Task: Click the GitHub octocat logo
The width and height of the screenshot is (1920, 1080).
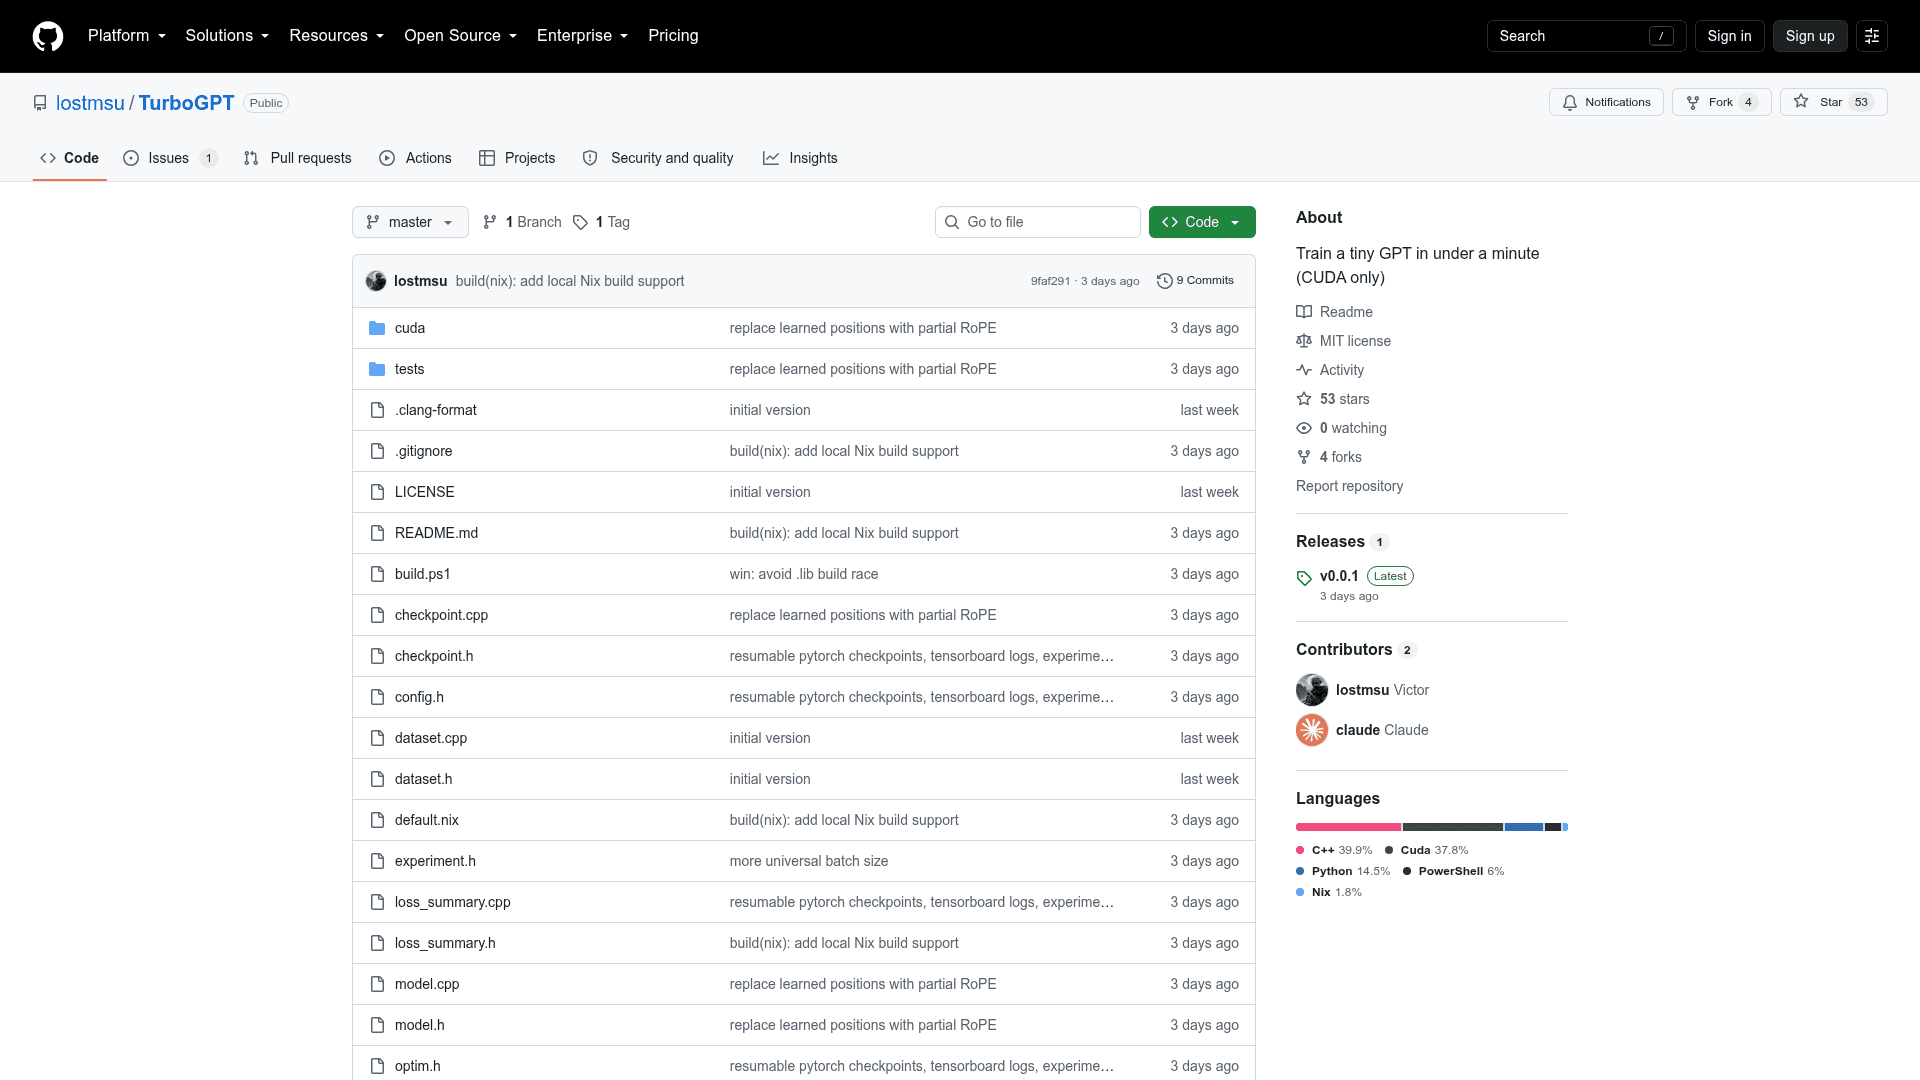Action: point(48,36)
